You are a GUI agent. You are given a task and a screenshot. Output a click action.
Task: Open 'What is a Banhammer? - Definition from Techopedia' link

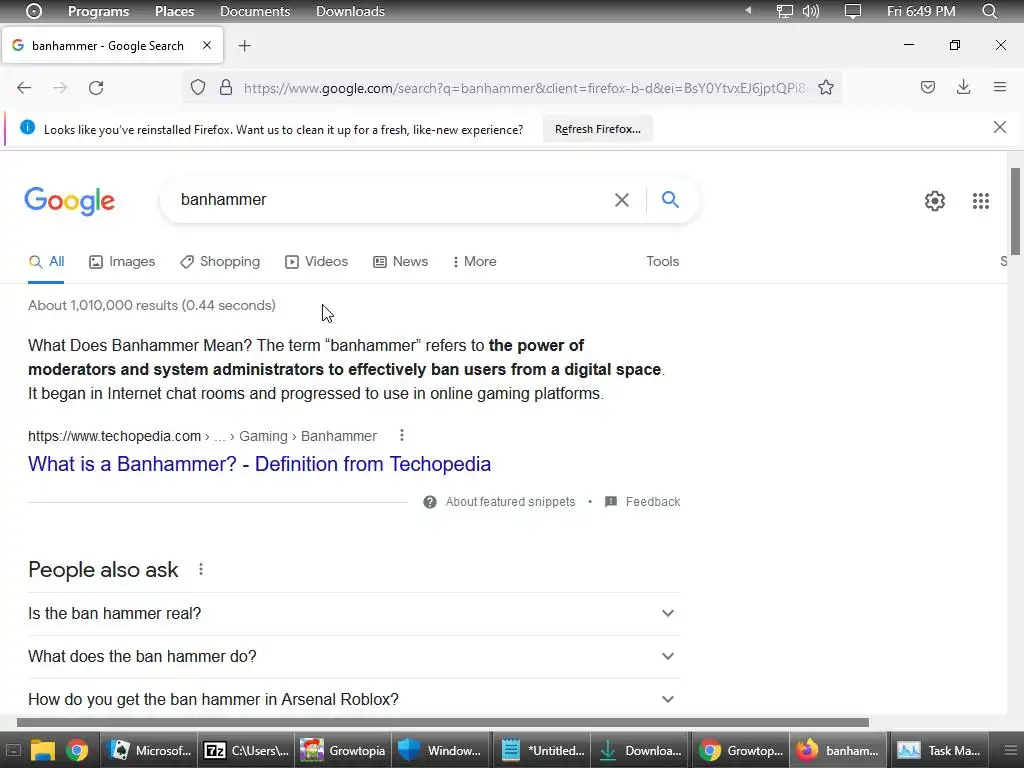point(259,464)
